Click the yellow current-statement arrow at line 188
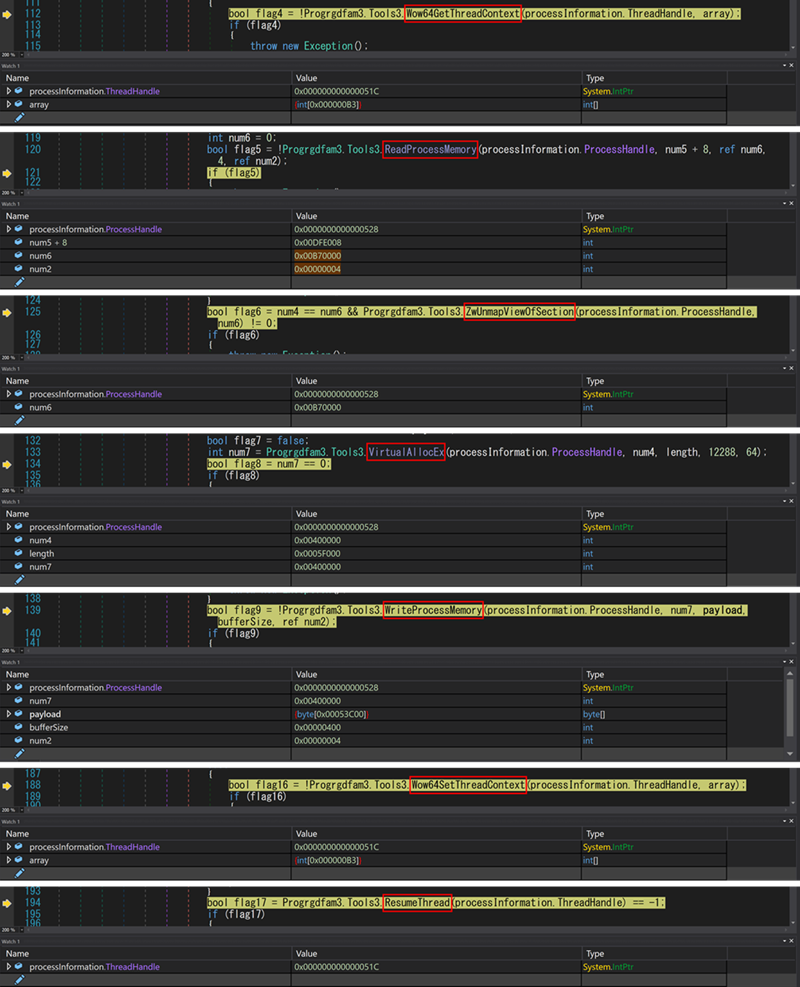 click(x=7, y=786)
